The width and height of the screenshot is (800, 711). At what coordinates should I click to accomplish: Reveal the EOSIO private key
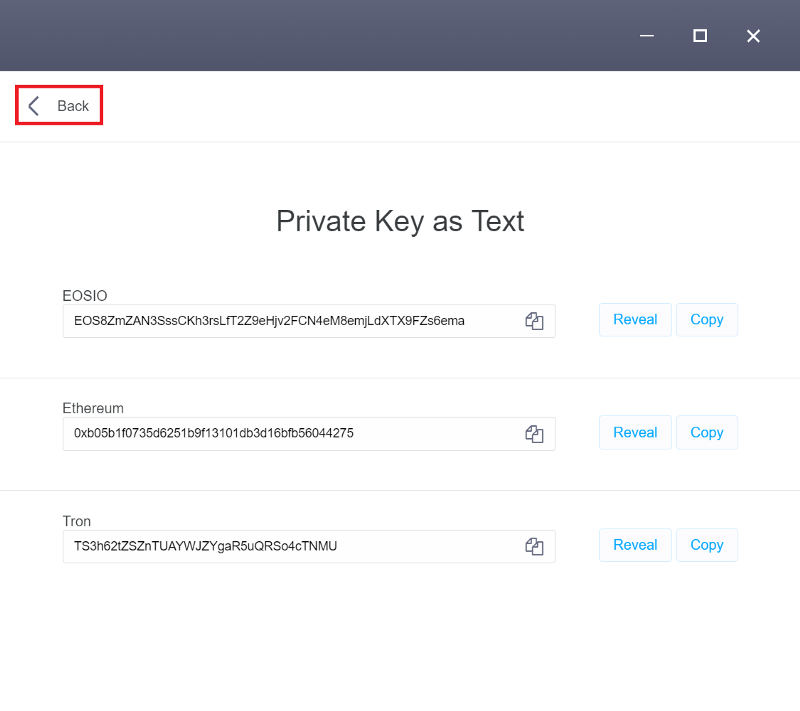point(635,320)
